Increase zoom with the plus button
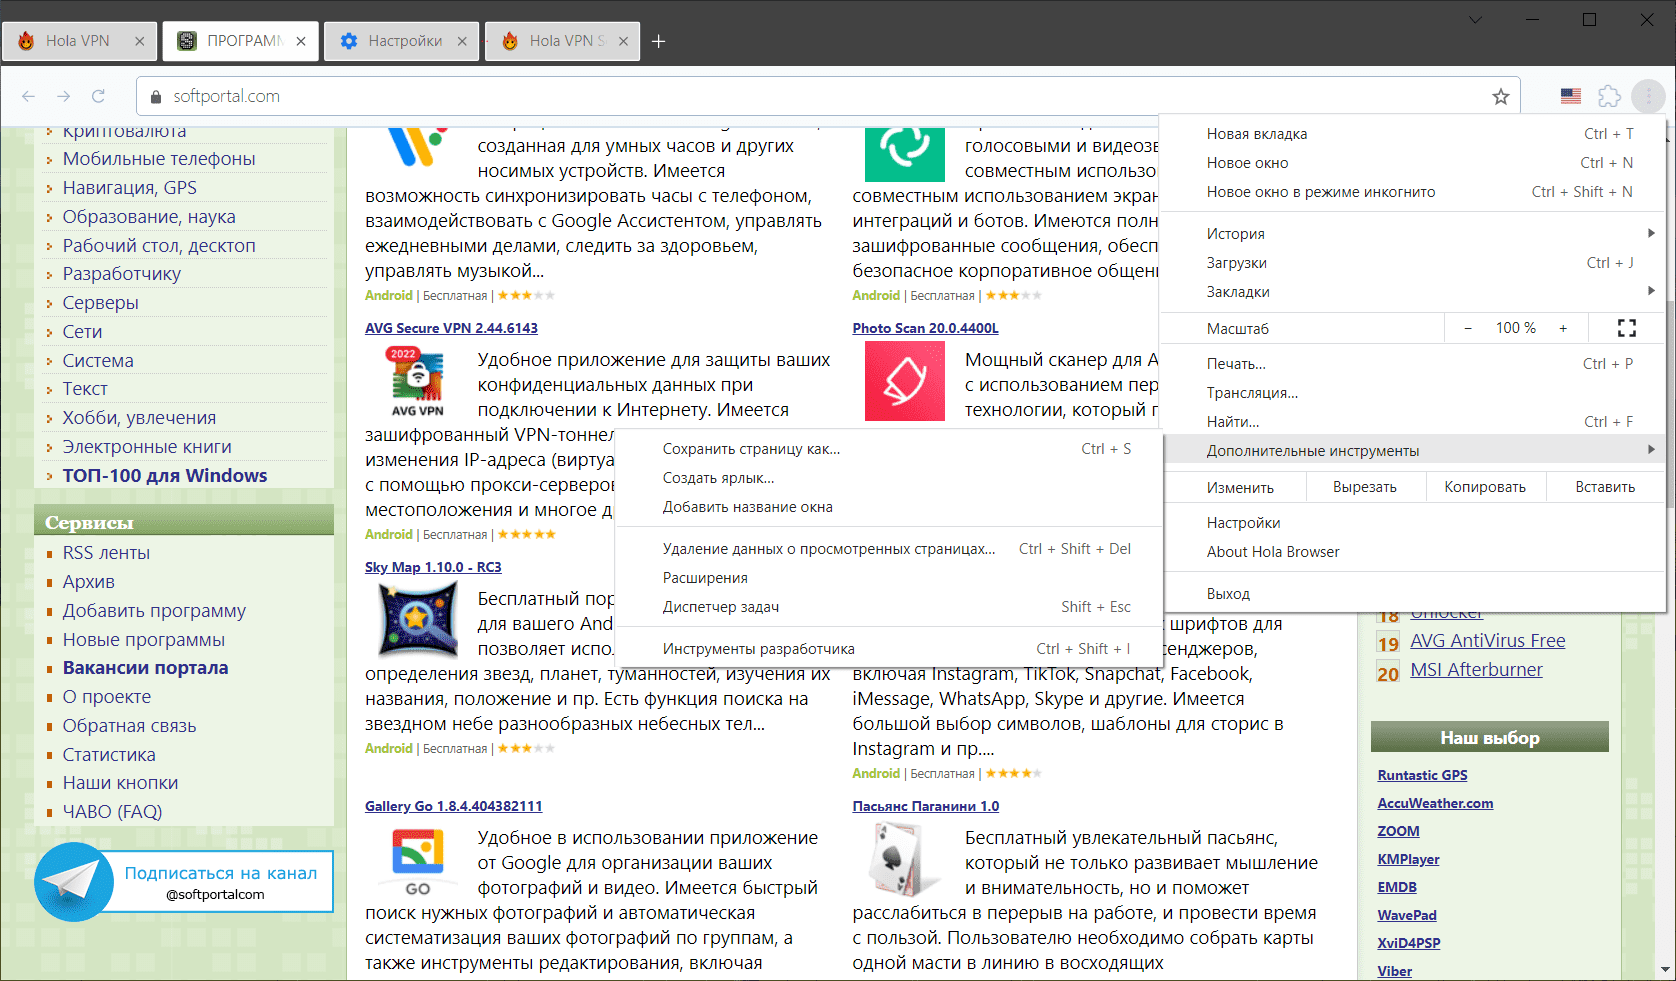This screenshot has height=981, width=1676. tap(1563, 328)
